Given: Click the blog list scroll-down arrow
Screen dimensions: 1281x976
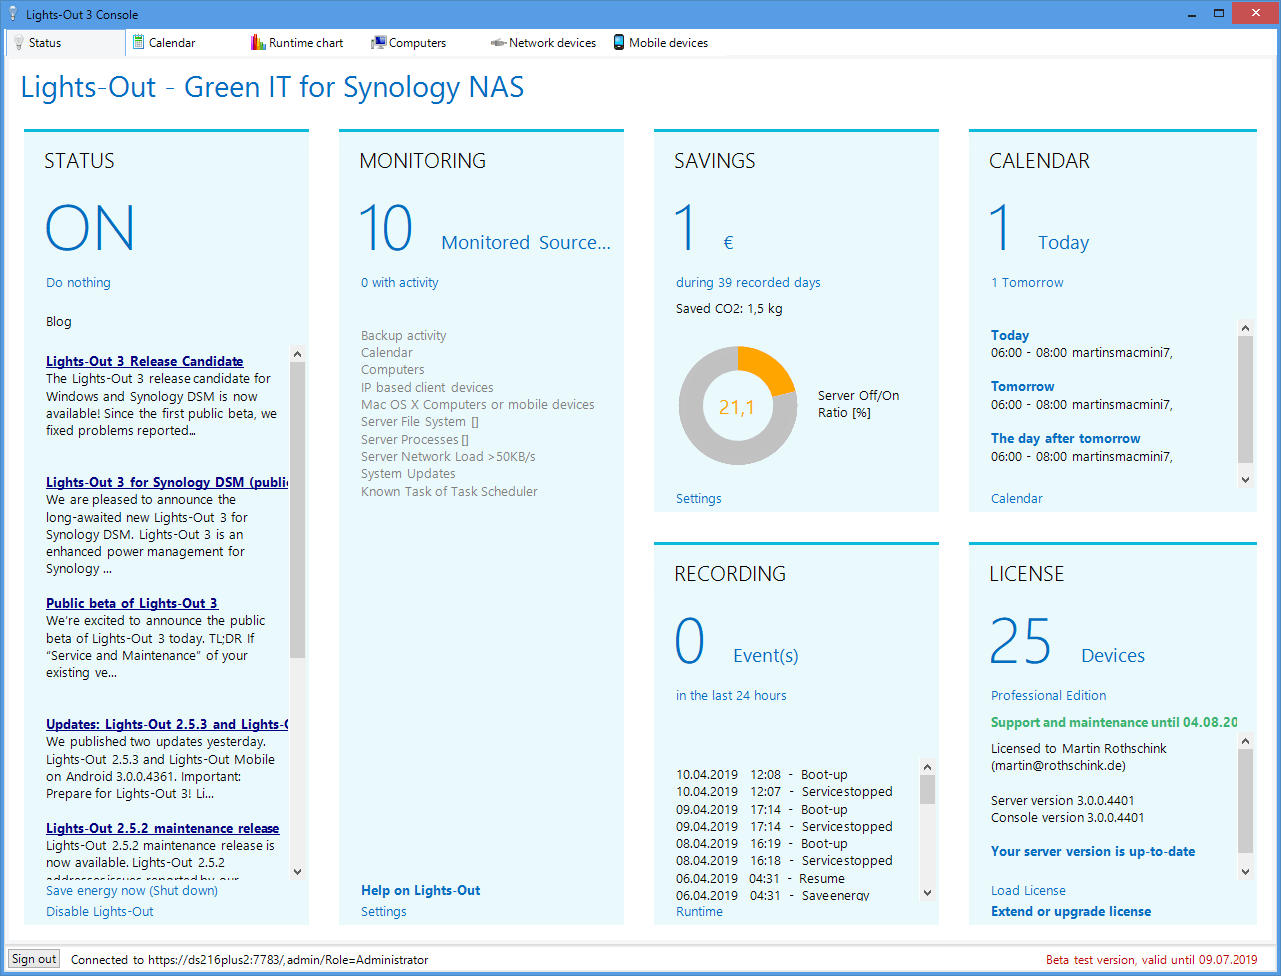Looking at the screenshot, I should point(297,871).
